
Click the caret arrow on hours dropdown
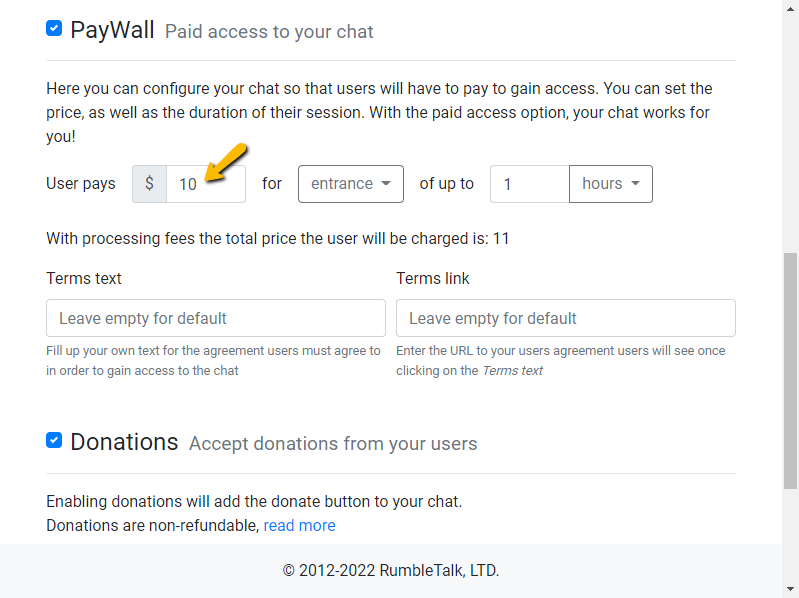click(x=635, y=183)
